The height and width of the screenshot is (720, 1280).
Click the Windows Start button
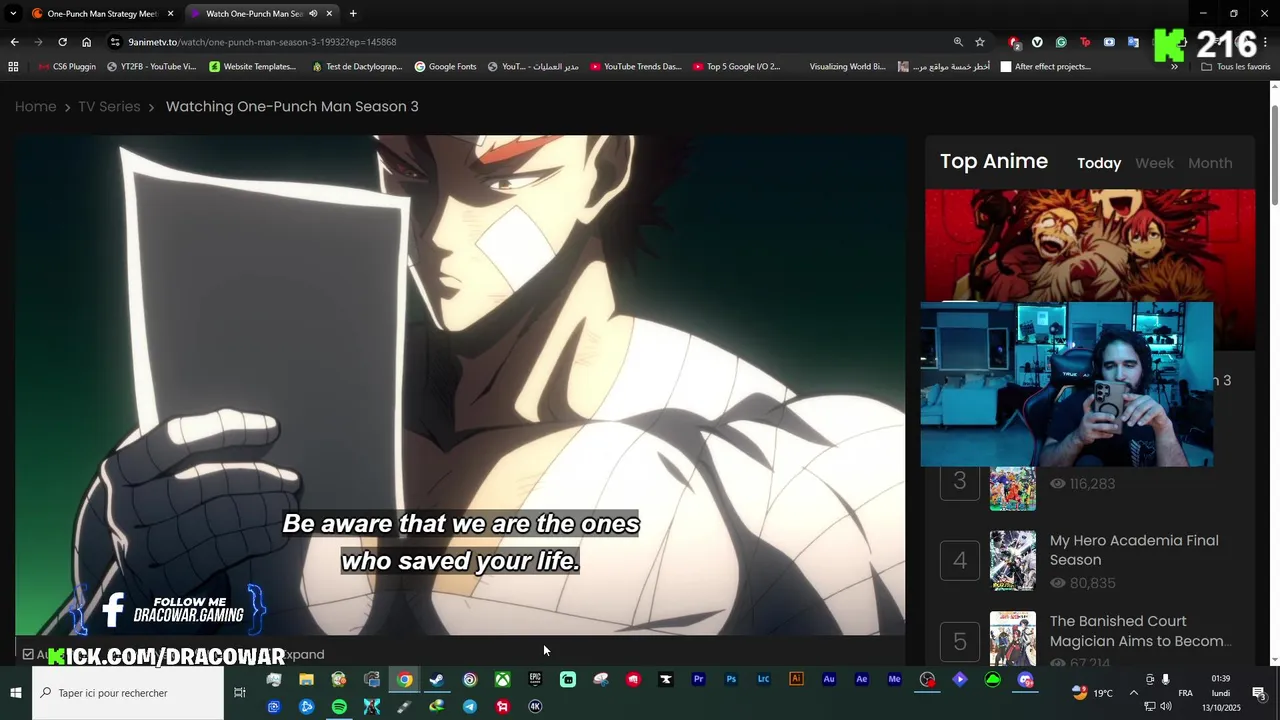click(x=16, y=693)
